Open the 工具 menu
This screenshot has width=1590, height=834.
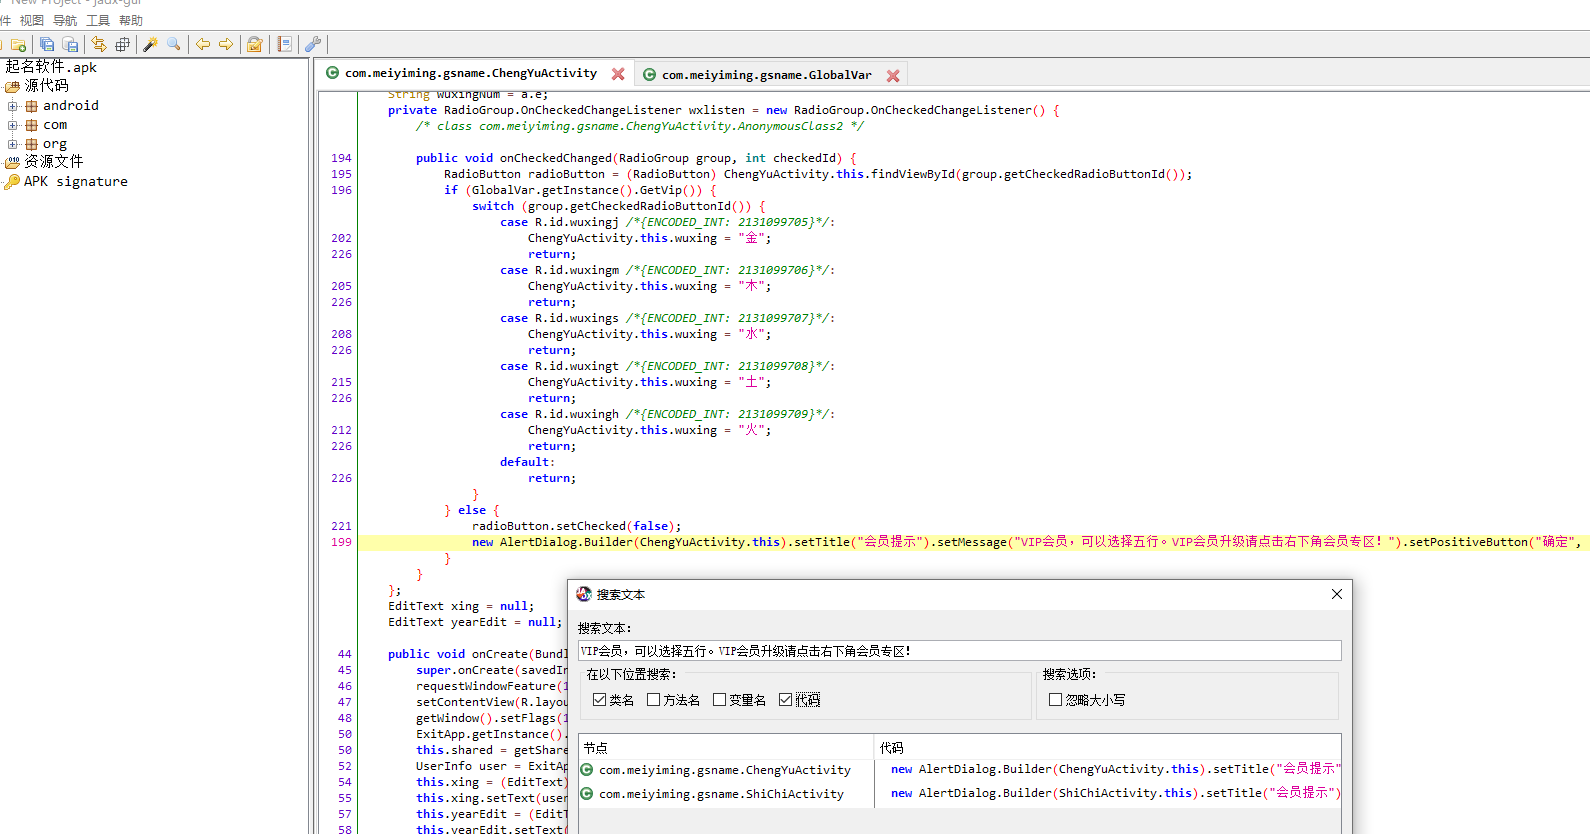pyautogui.click(x=98, y=20)
